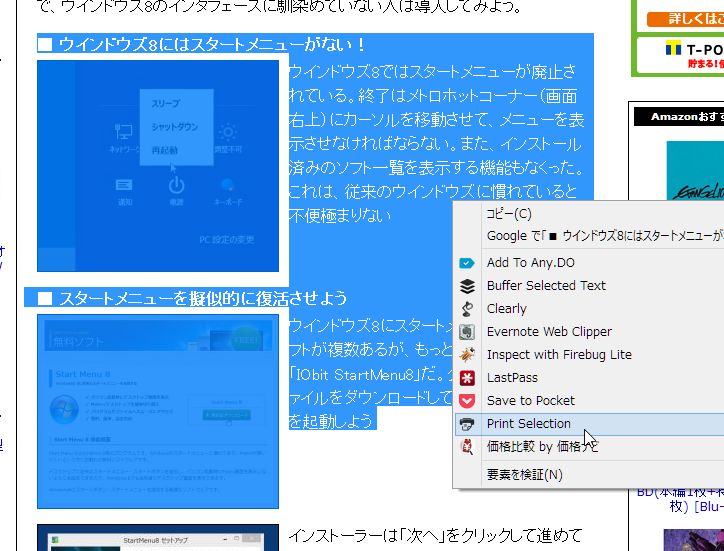Image resolution: width=724 pixels, height=551 pixels.
Task: Click the Buffer stacked layers icon
Action: pos(467,286)
